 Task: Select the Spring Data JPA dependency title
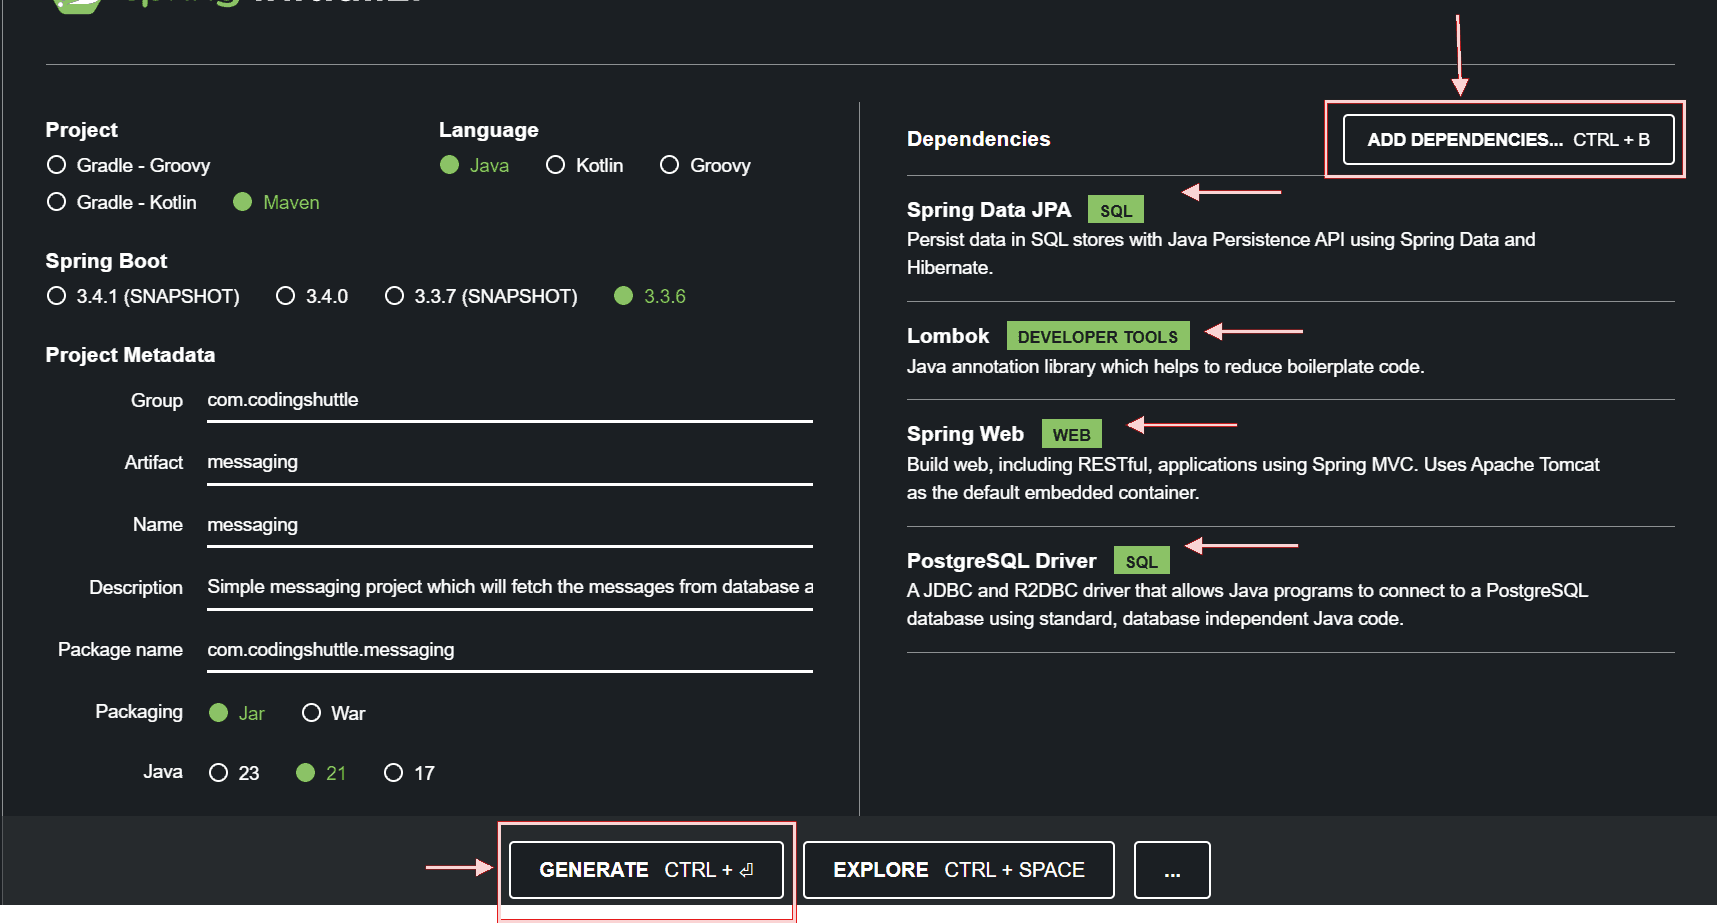pyautogui.click(x=988, y=210)
